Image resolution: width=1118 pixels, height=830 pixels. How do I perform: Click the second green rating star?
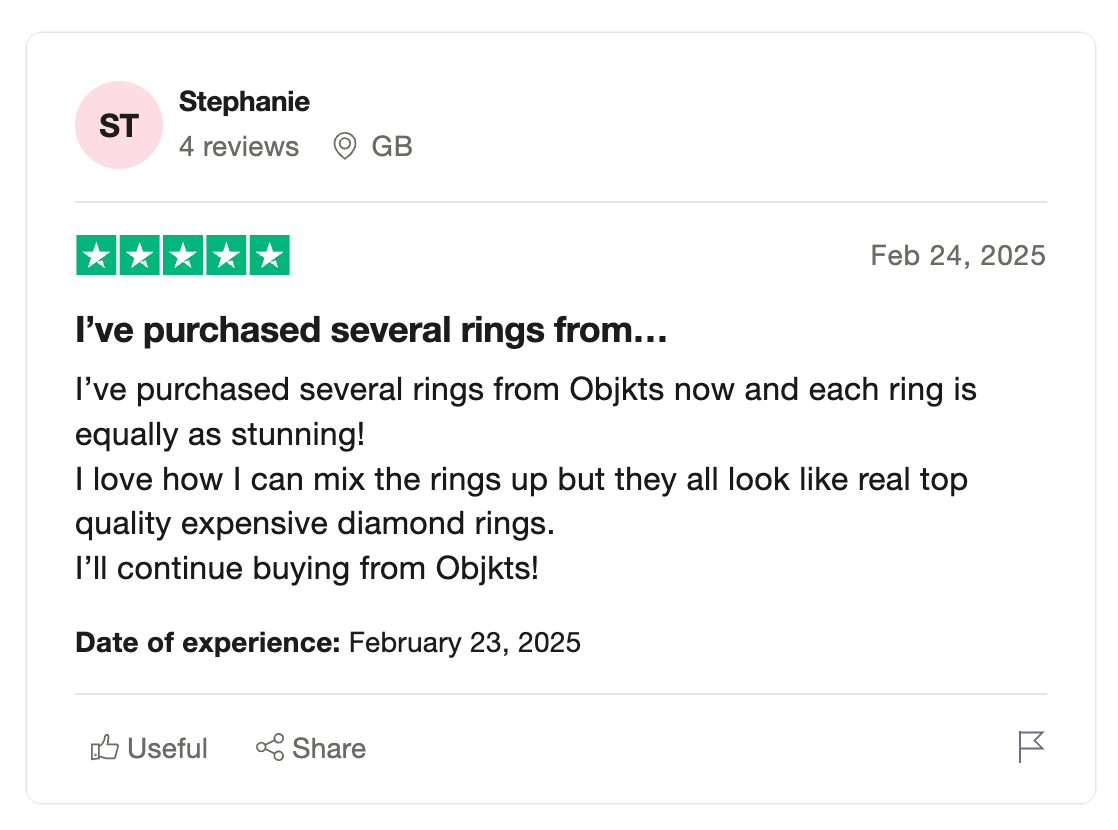coord(140,256)
